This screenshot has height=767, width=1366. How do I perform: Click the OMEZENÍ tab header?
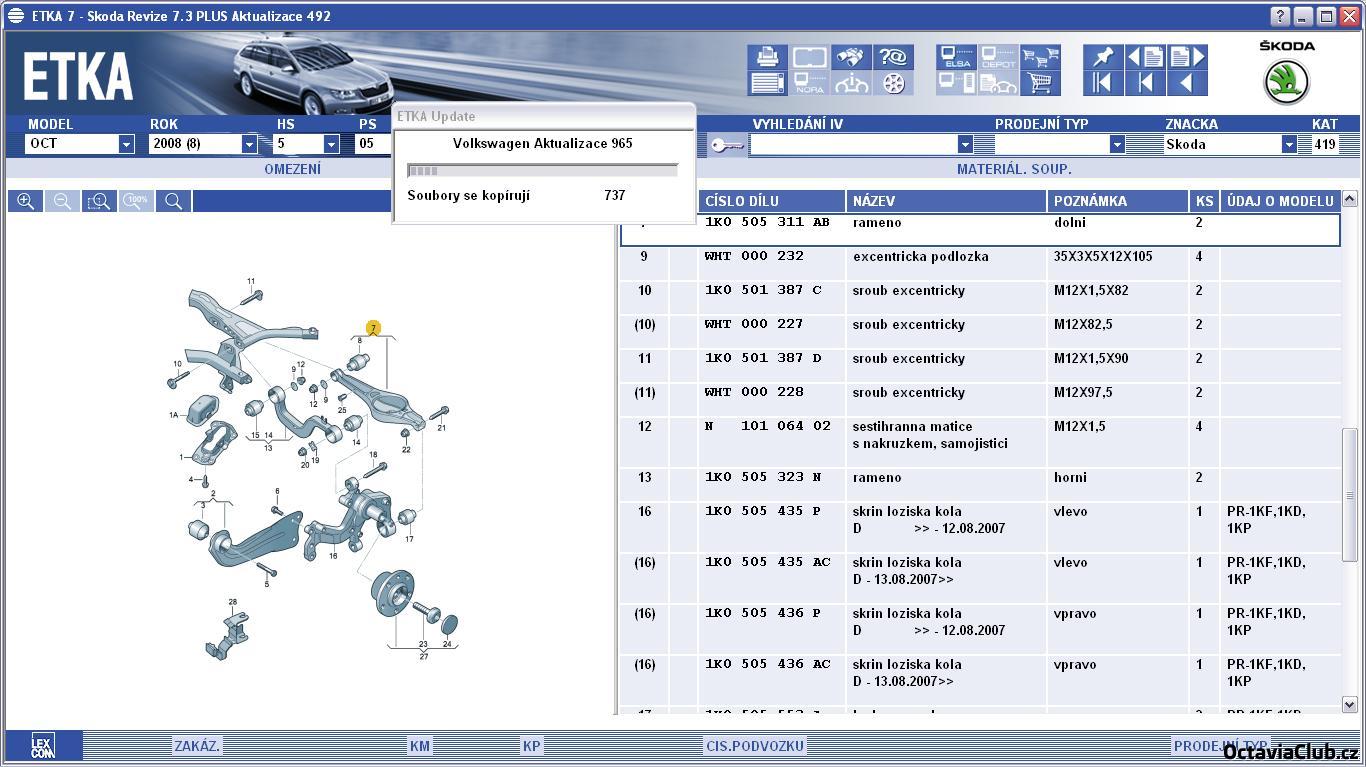coord(292,169)
